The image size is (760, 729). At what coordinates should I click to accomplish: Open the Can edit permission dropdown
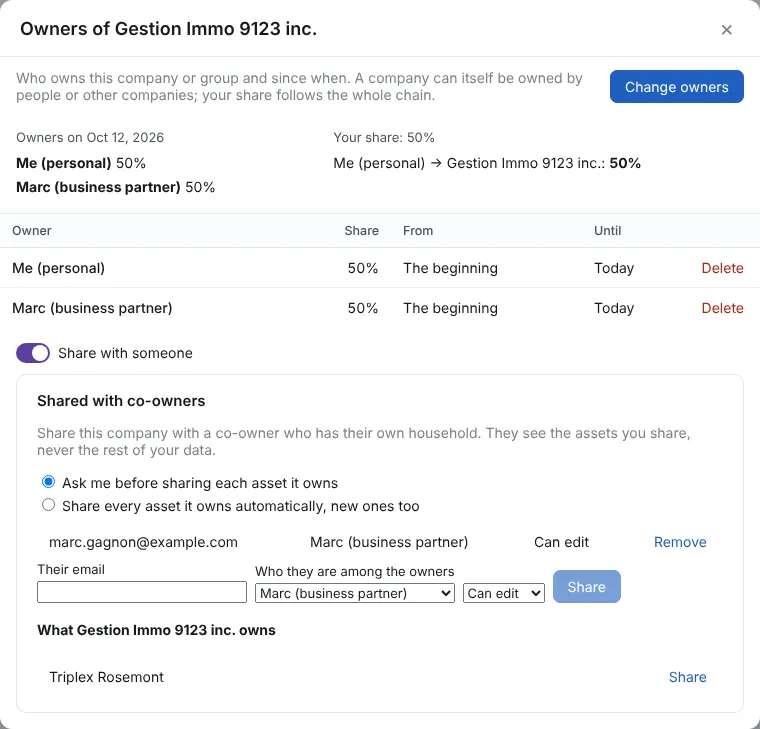click(504, 593)
